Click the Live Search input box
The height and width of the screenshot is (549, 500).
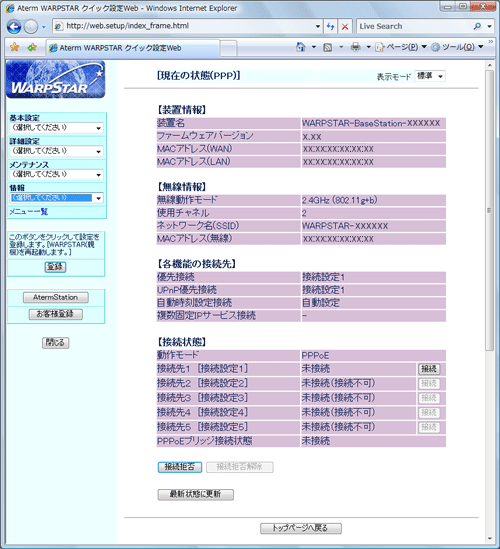click(413, 26)
